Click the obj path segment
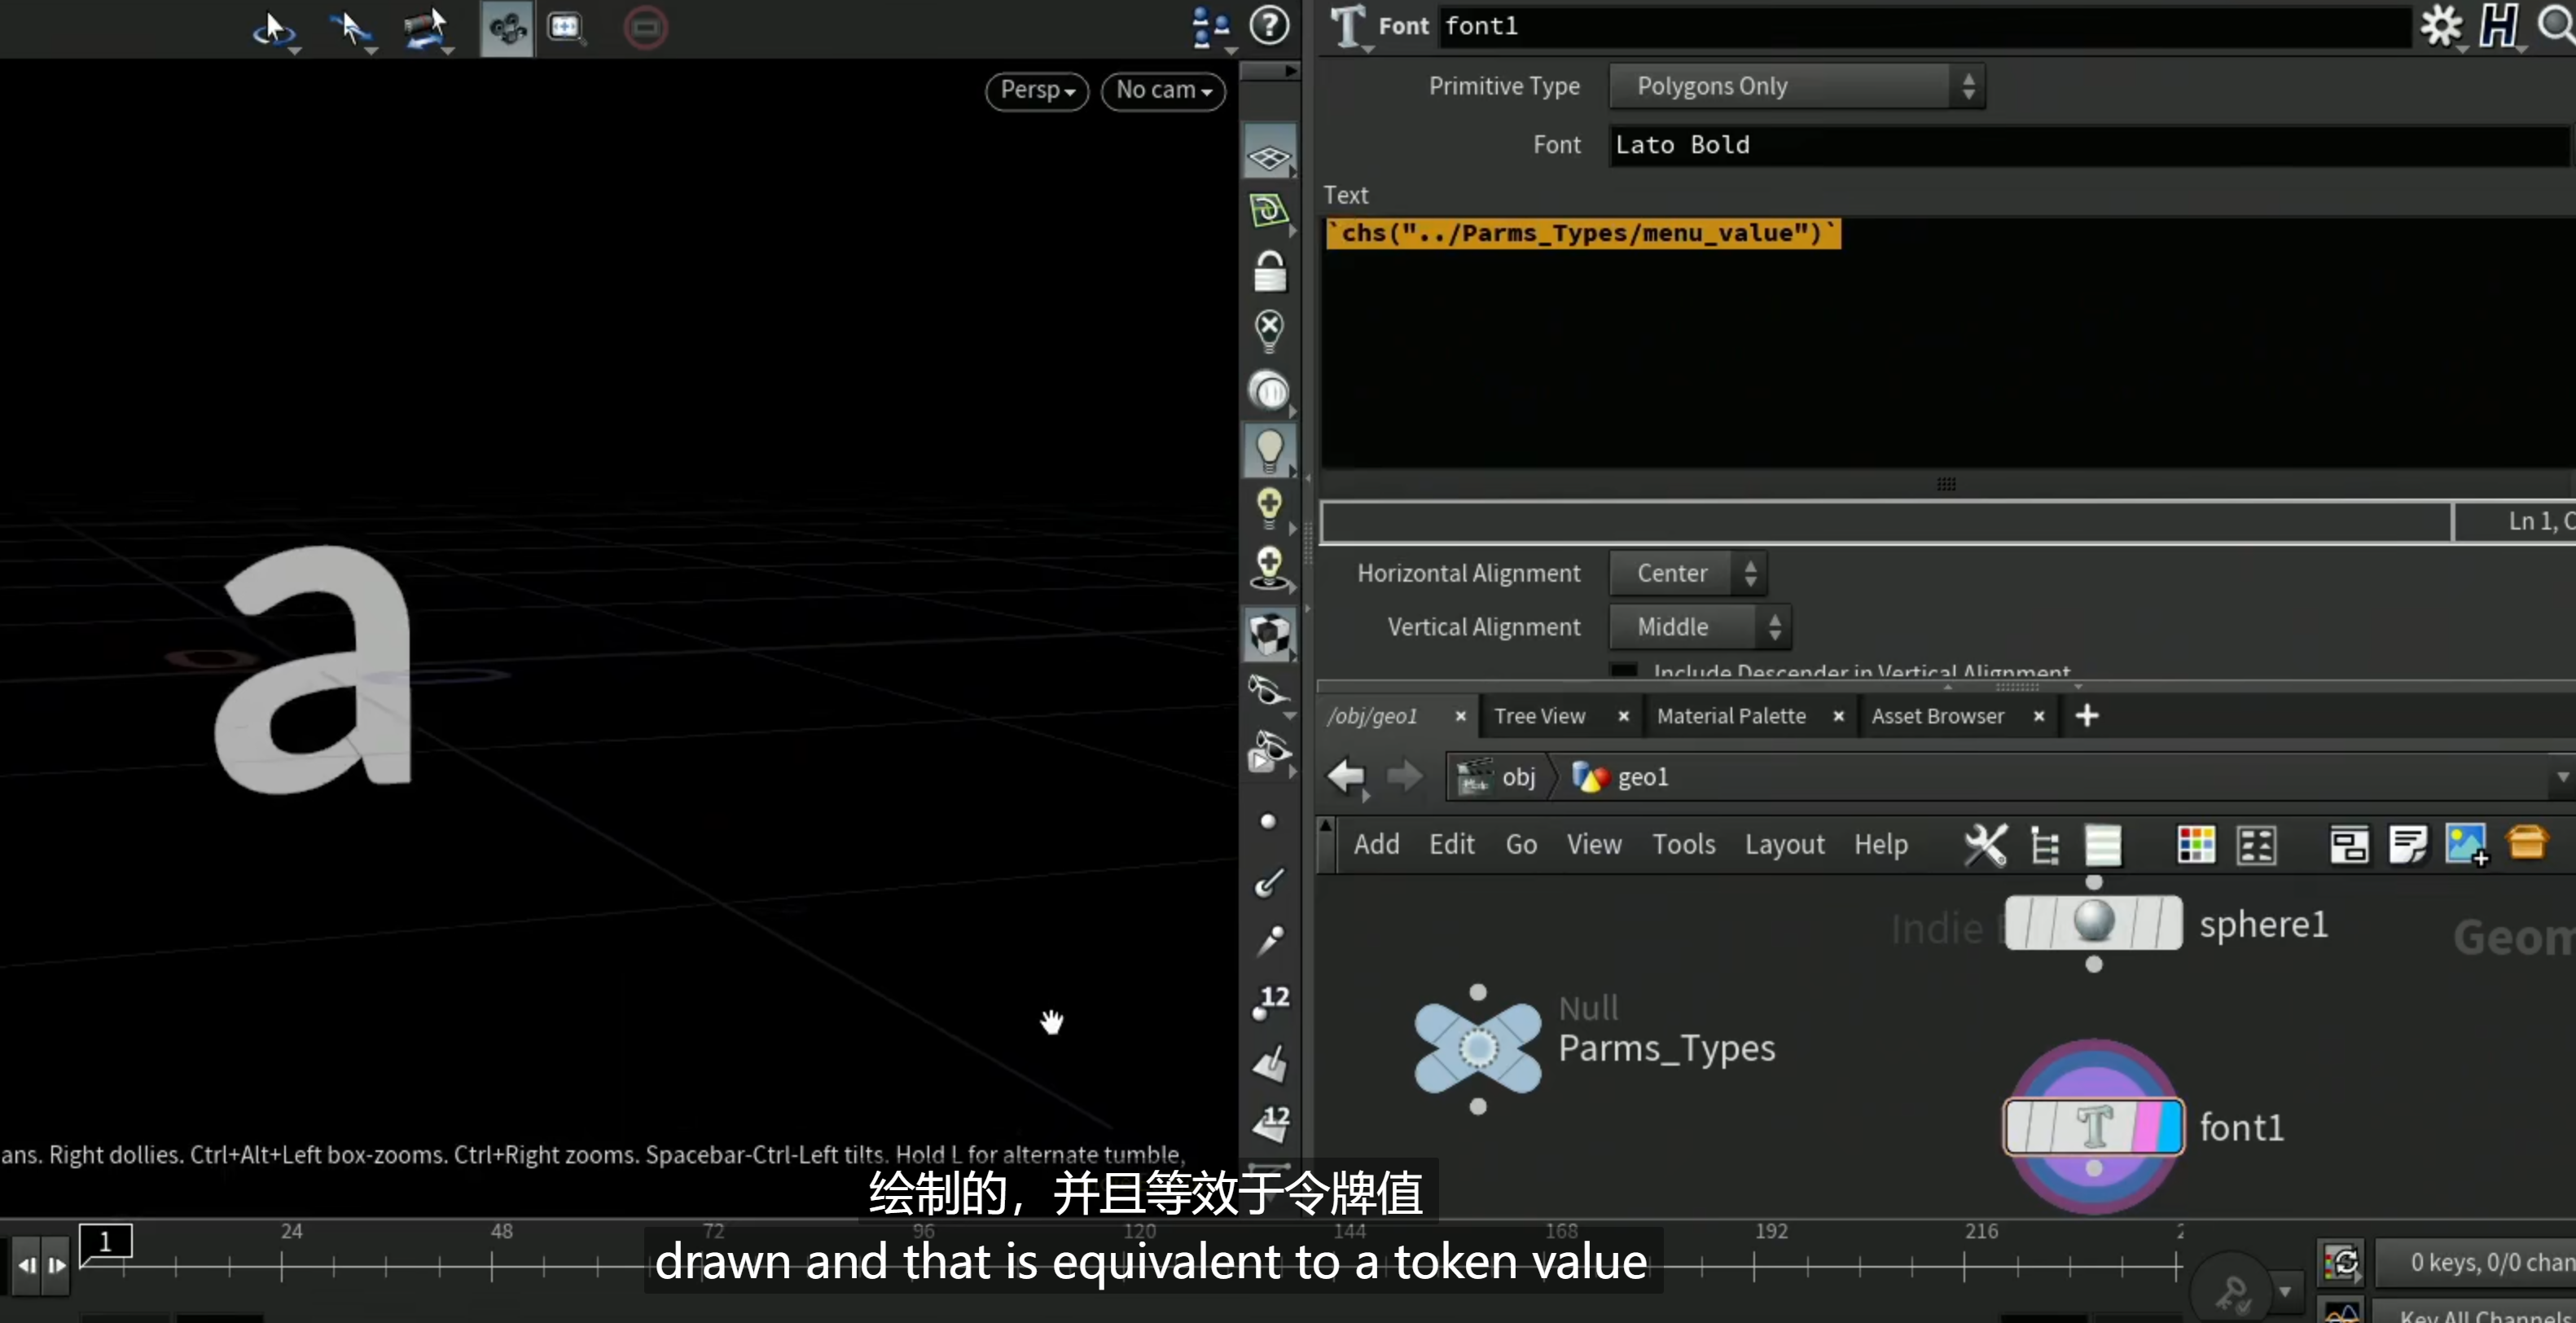2576x1323 pixels. 1499,777
